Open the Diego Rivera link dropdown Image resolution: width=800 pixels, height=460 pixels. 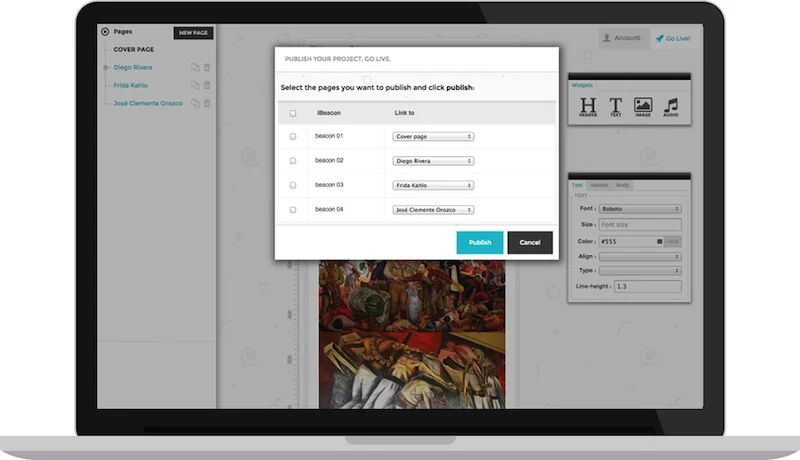[433, 161]
